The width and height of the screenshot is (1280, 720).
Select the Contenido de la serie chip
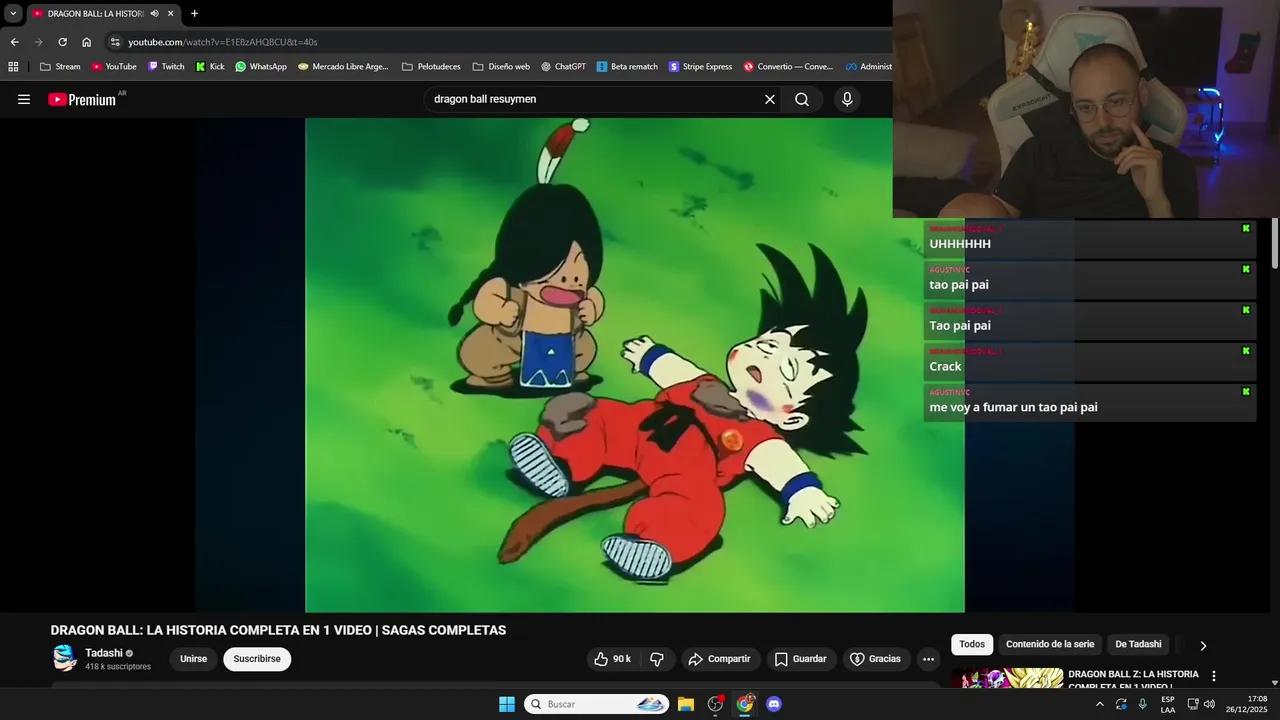tap(1050, 645)
